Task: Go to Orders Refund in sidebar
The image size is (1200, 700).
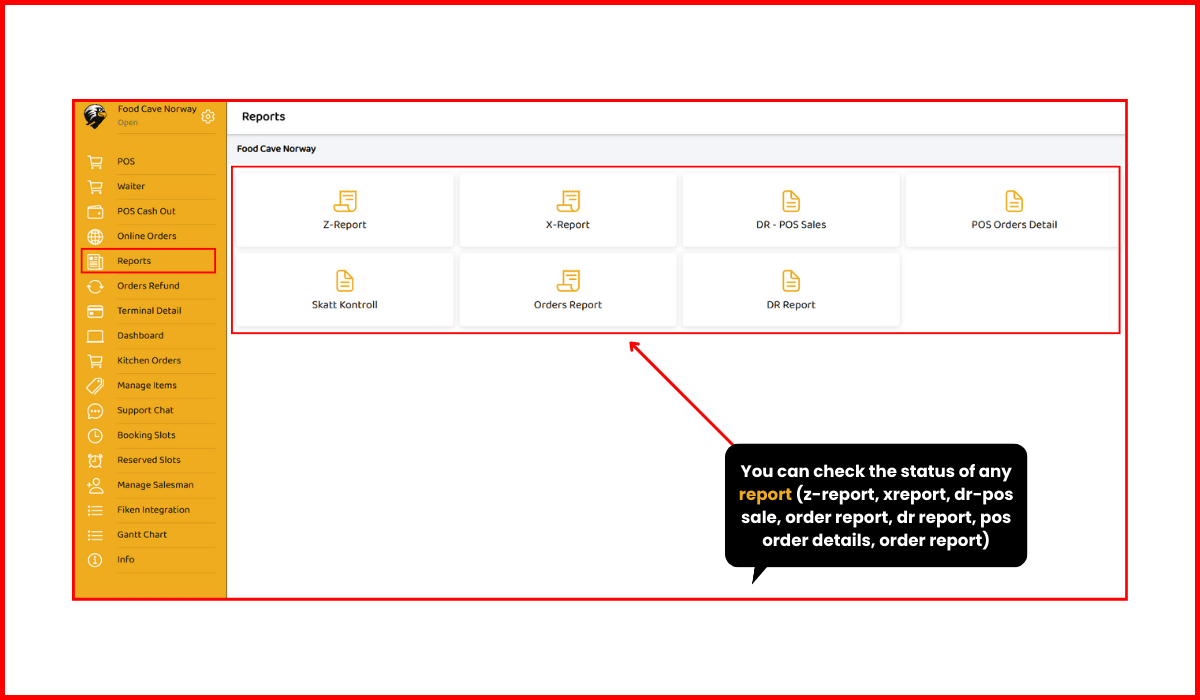Action: tap(148, 286)
